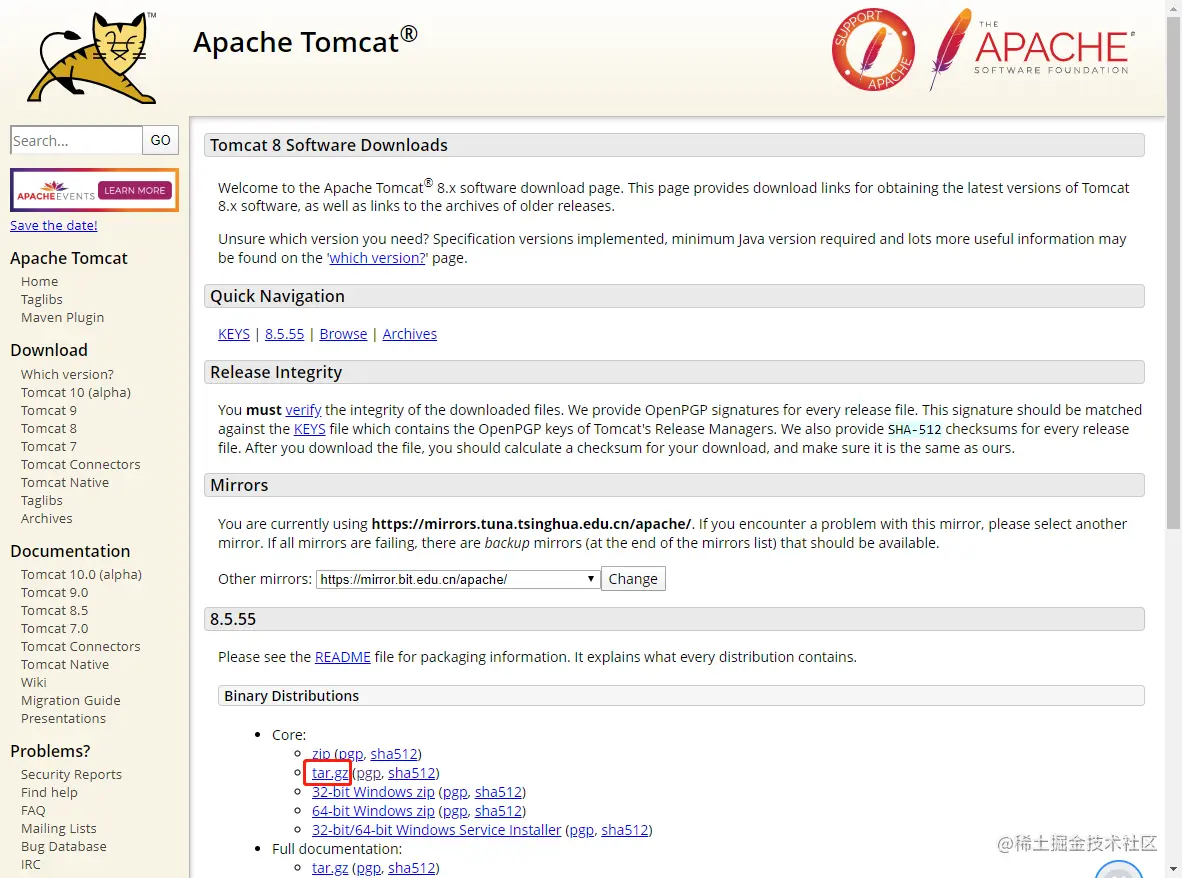Click the Apache Software Foundation feather logo
The width and height of the screenshot is (1182, 878).
(x=1032, y=50)
